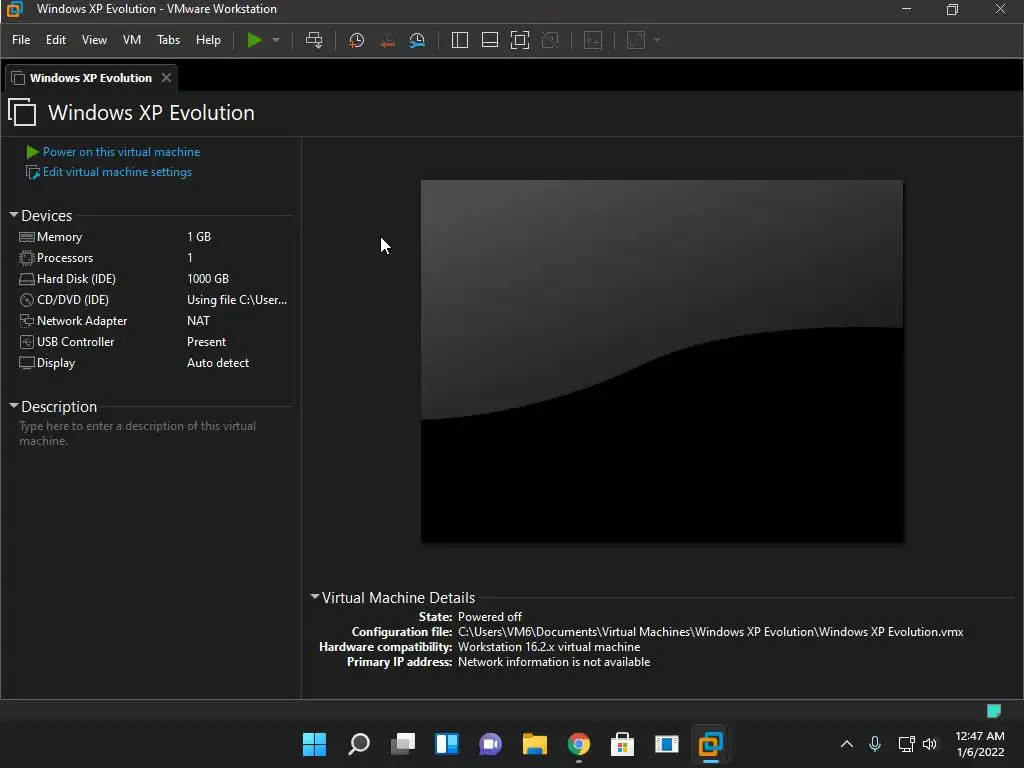Click the virtual machine preview thumbnail
1024x768 pixels.
[662, 360]
